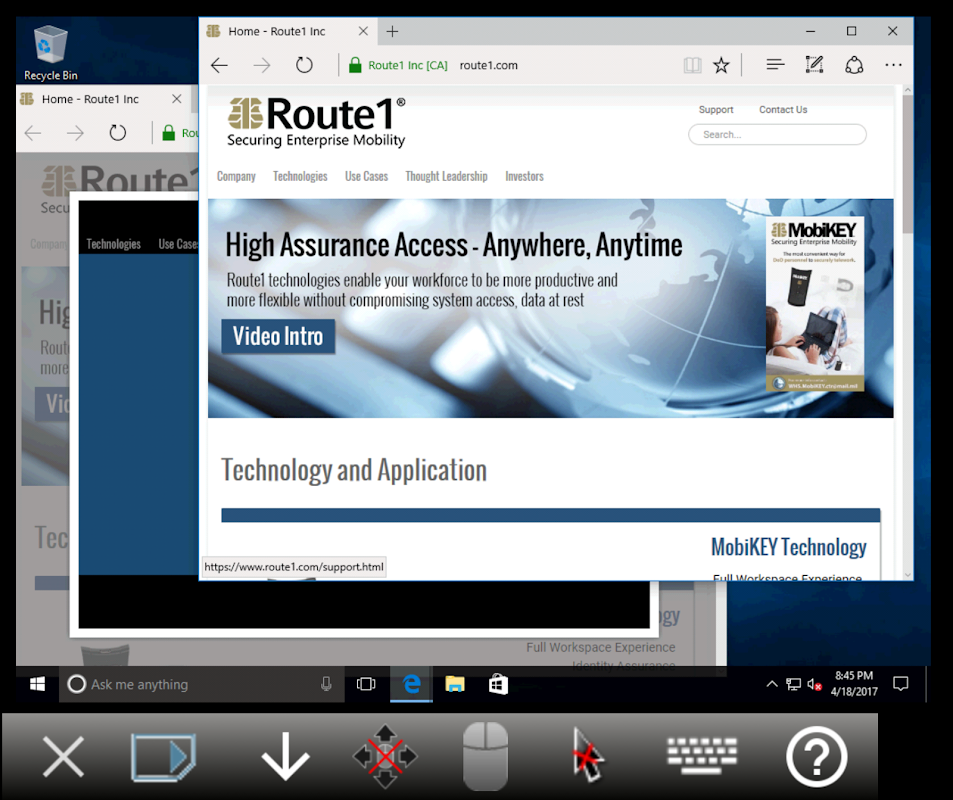Click the muted volume tray icon
This screenshot has height=800, width=953.
tap(814, 684)
